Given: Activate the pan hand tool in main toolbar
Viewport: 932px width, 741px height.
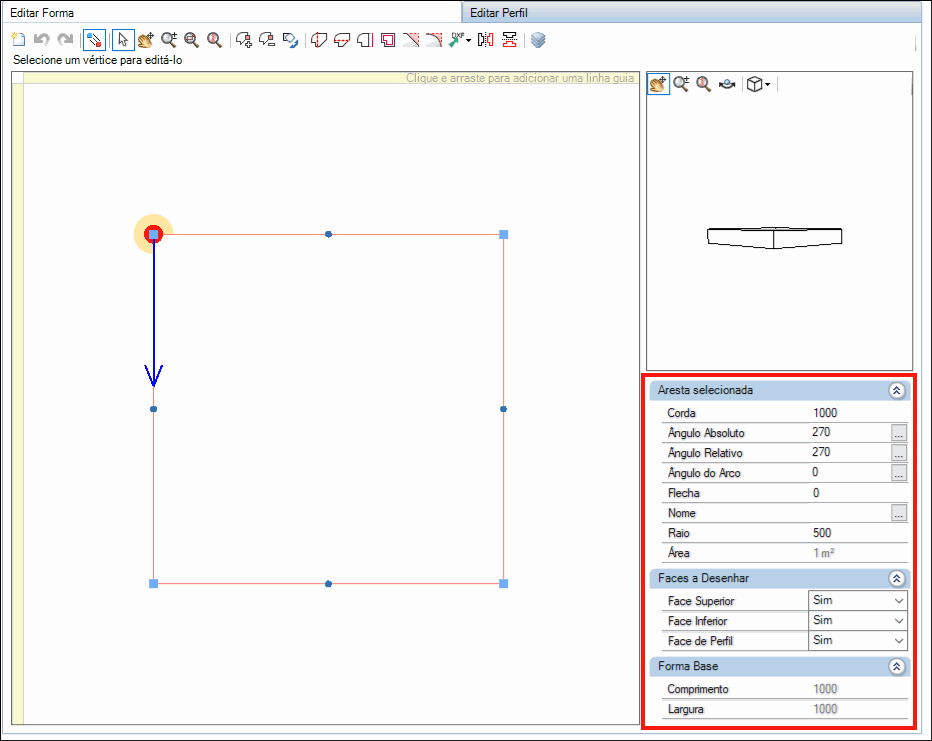Looking at the screenshot, I should (x=146, y=40).
